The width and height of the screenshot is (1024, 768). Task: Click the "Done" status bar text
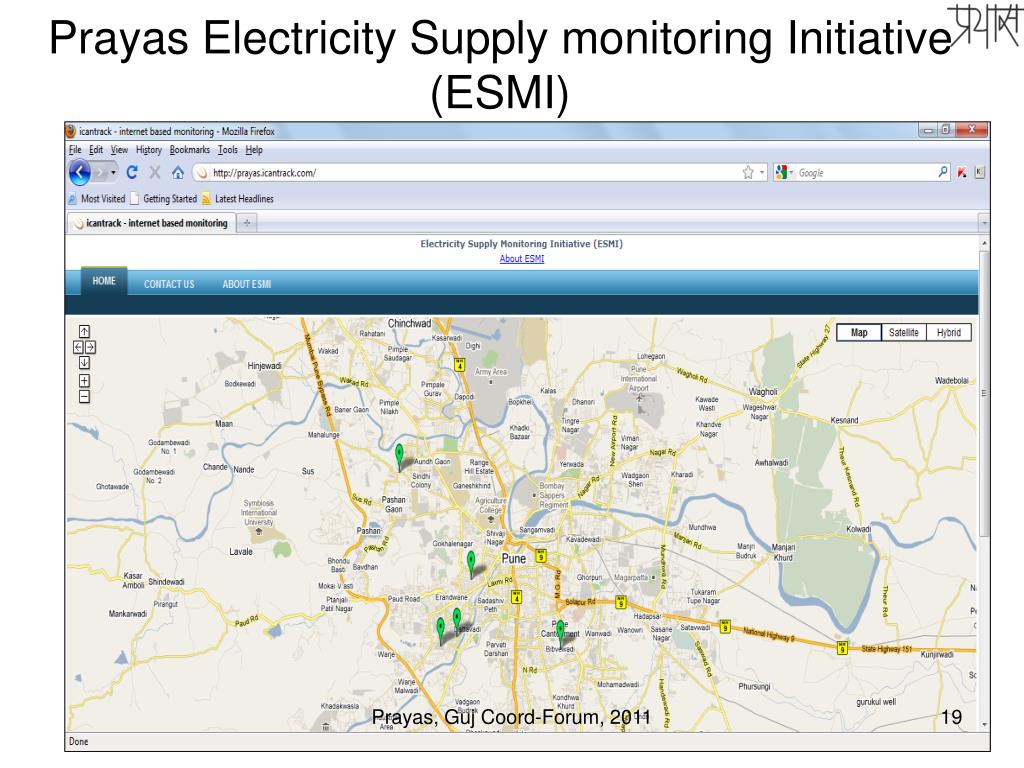tap(78, 742)
